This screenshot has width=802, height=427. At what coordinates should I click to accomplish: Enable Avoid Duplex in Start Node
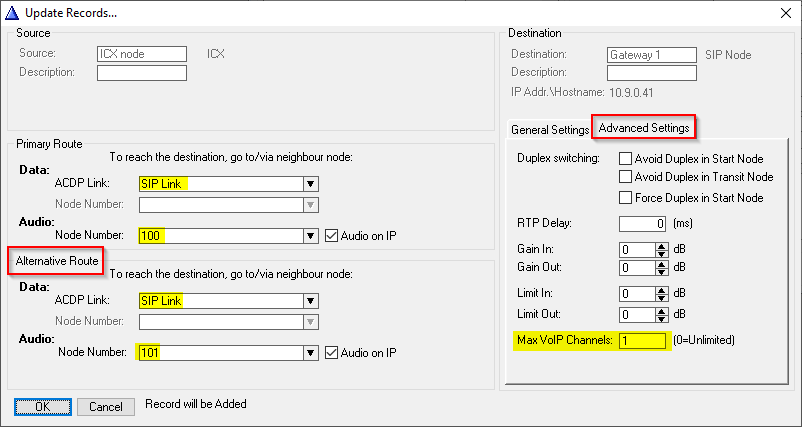pyautogui.click(x=626, y=158)
